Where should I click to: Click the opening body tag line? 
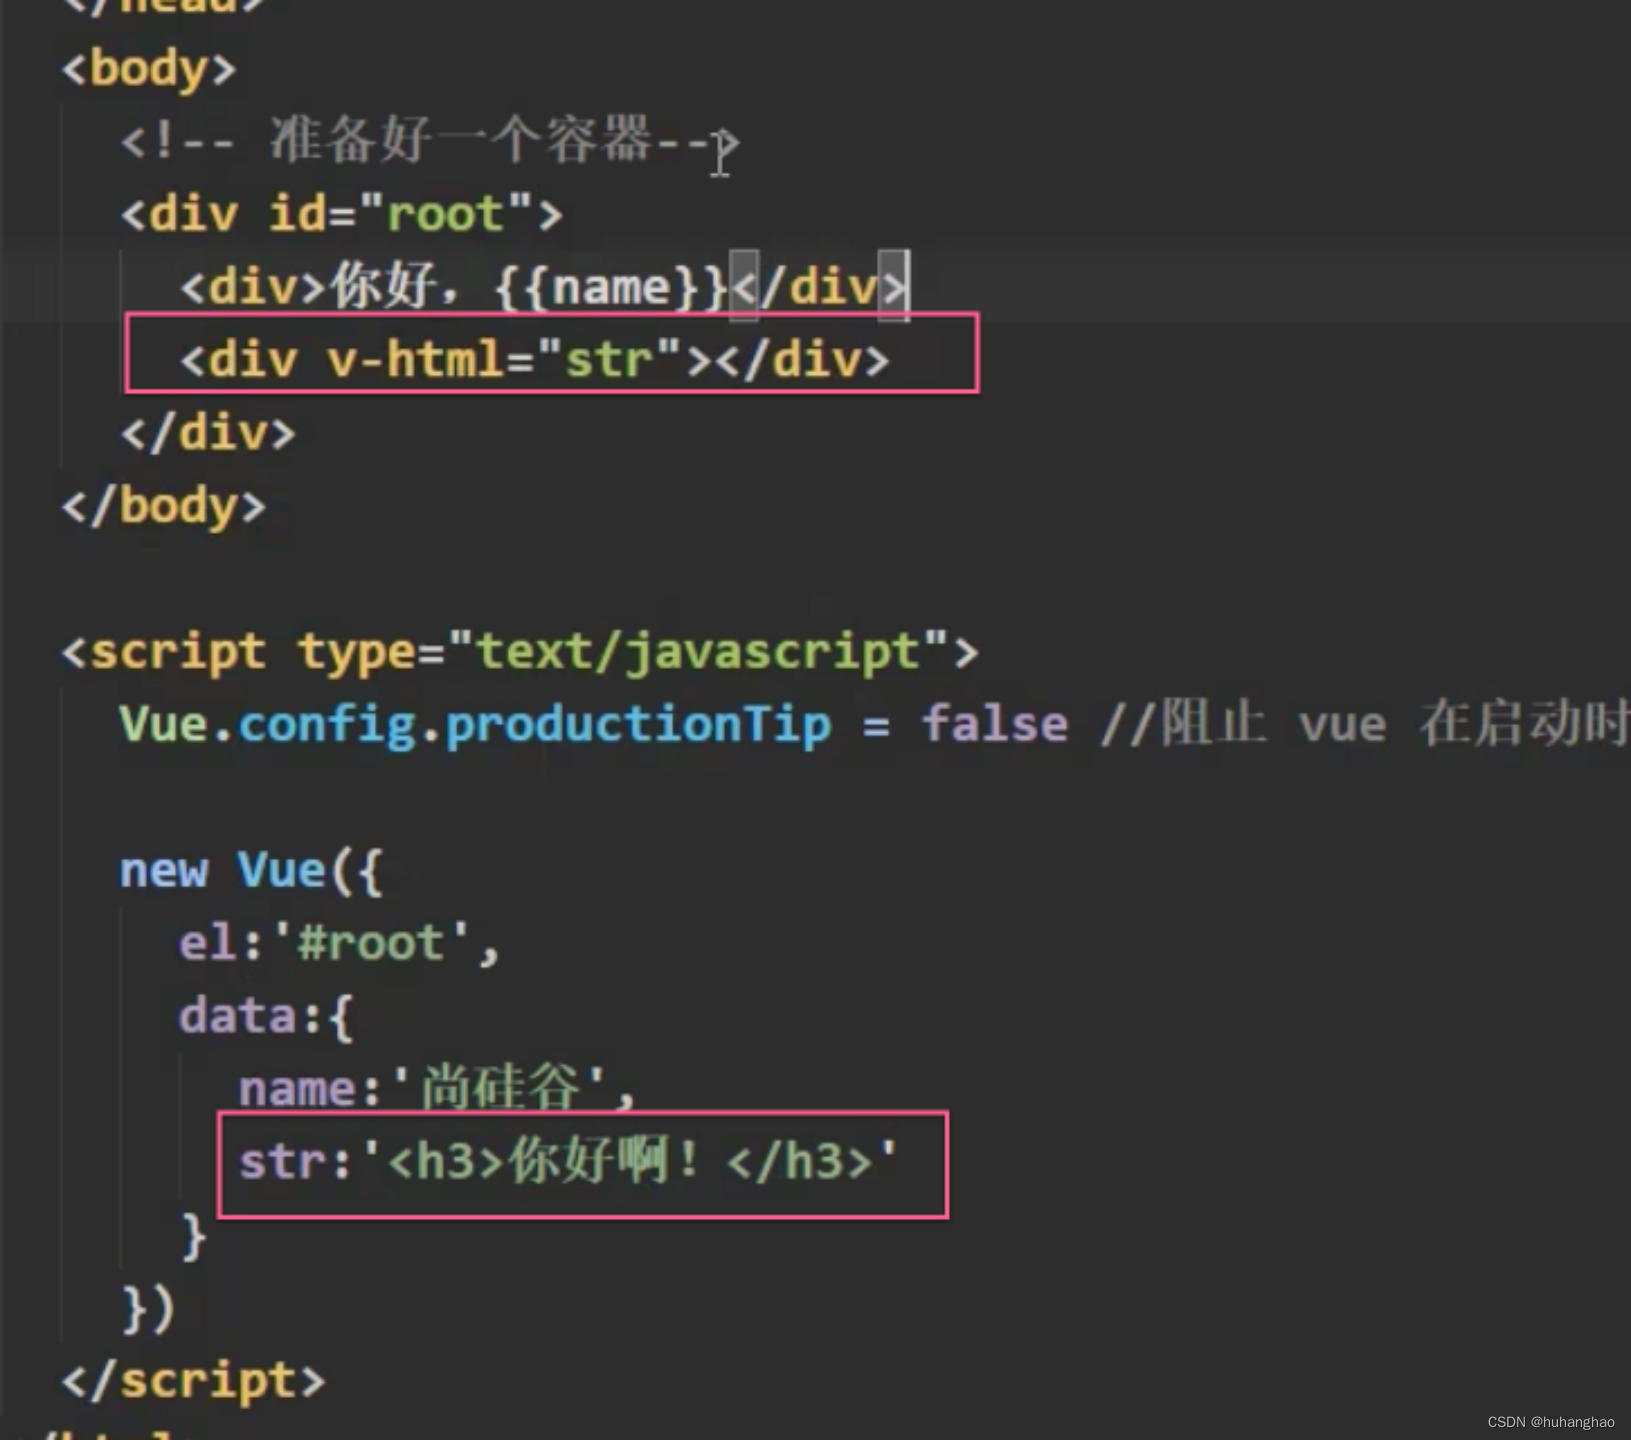148,69
